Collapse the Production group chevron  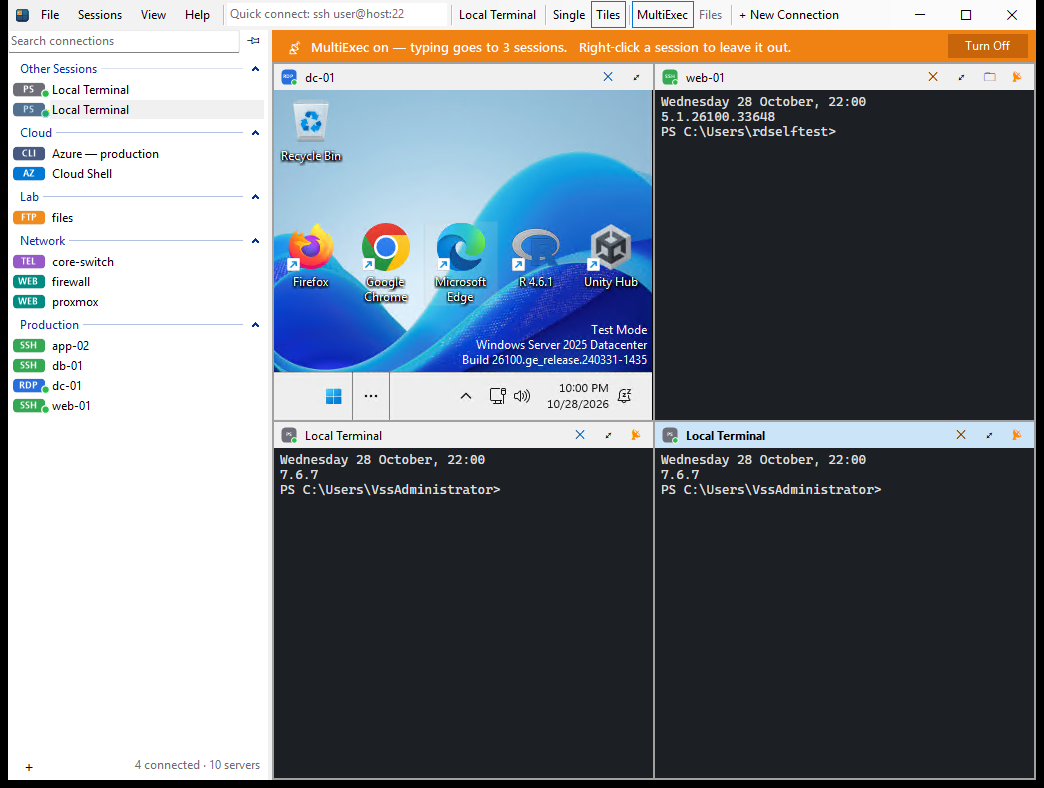point(255,324)
